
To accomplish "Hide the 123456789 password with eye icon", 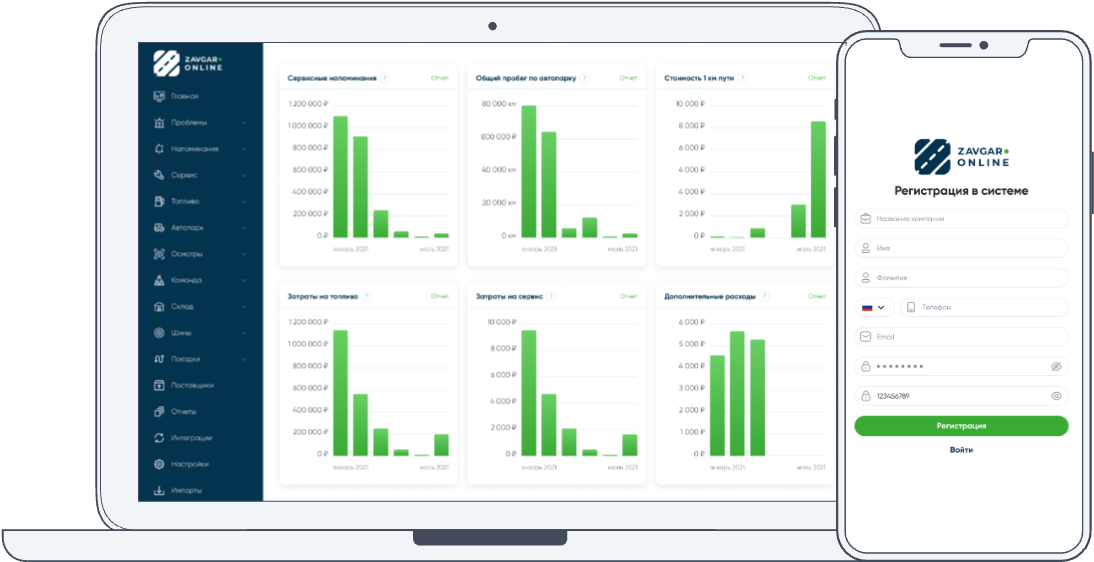I will point(1056,396).
